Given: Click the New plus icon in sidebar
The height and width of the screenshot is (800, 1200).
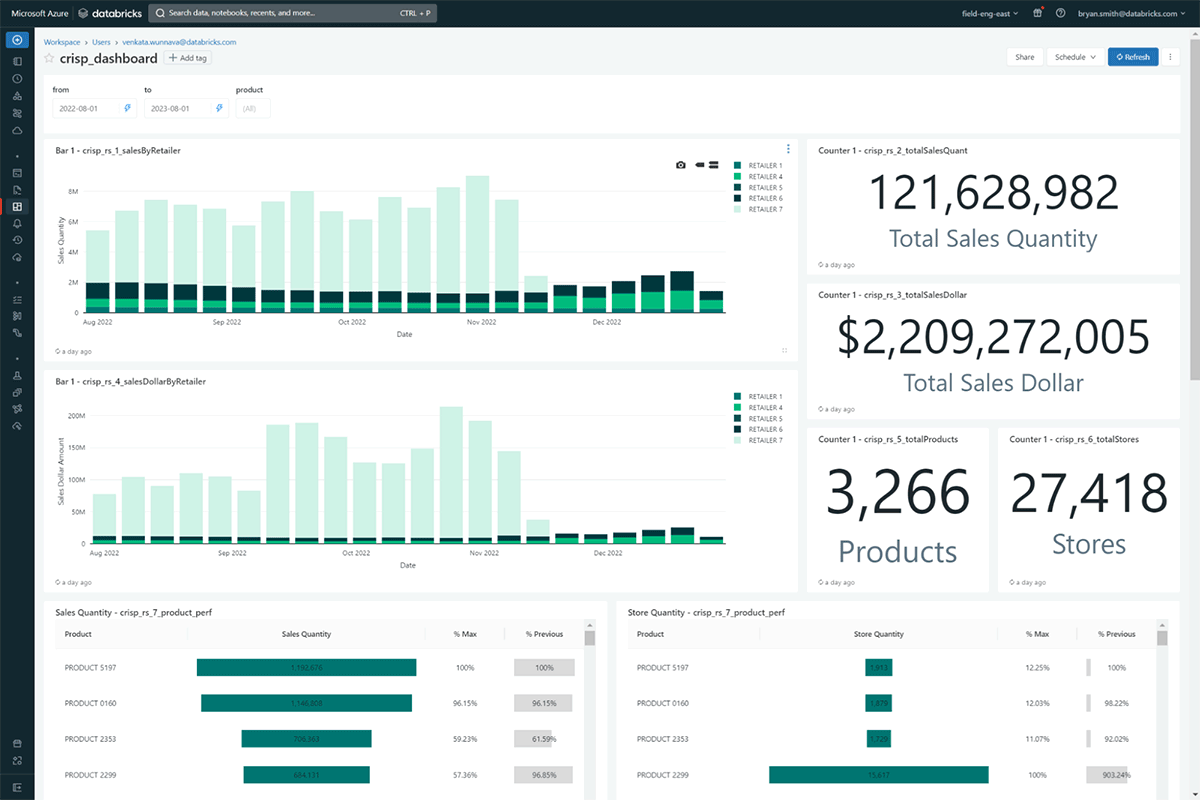Looking at the screenshot, I should pyautogui.click(x=17, y=40).
